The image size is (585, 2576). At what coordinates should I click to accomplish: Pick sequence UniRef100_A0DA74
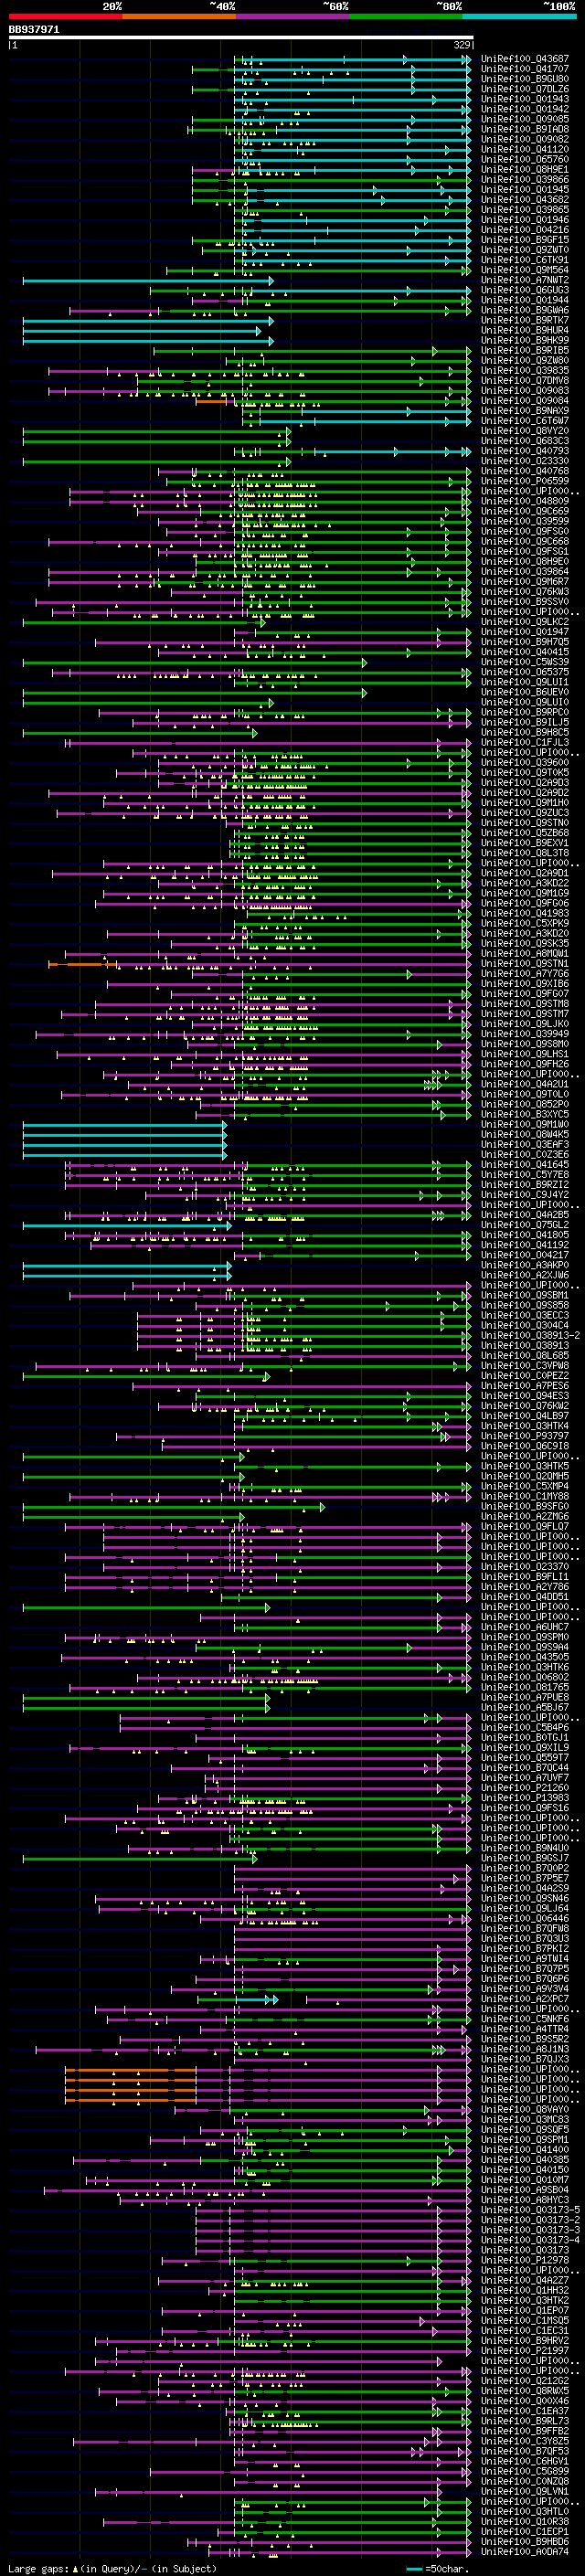click(525, 2552)
